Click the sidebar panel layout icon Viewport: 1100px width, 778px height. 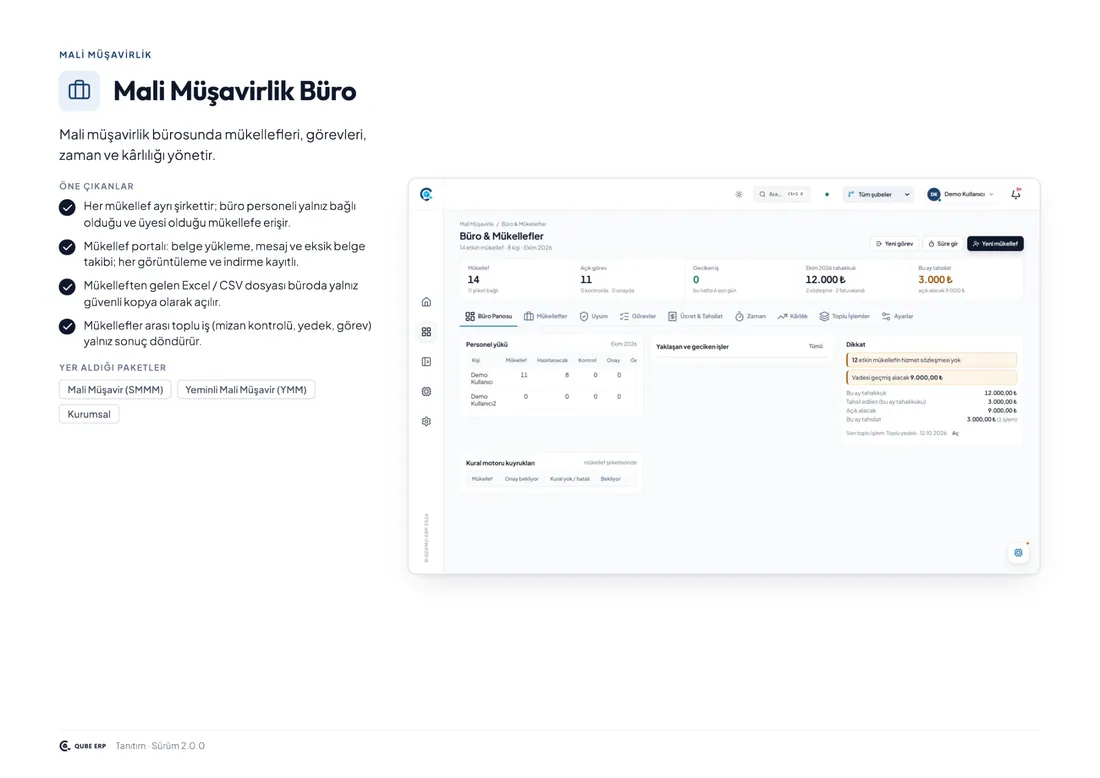(426, 361)
